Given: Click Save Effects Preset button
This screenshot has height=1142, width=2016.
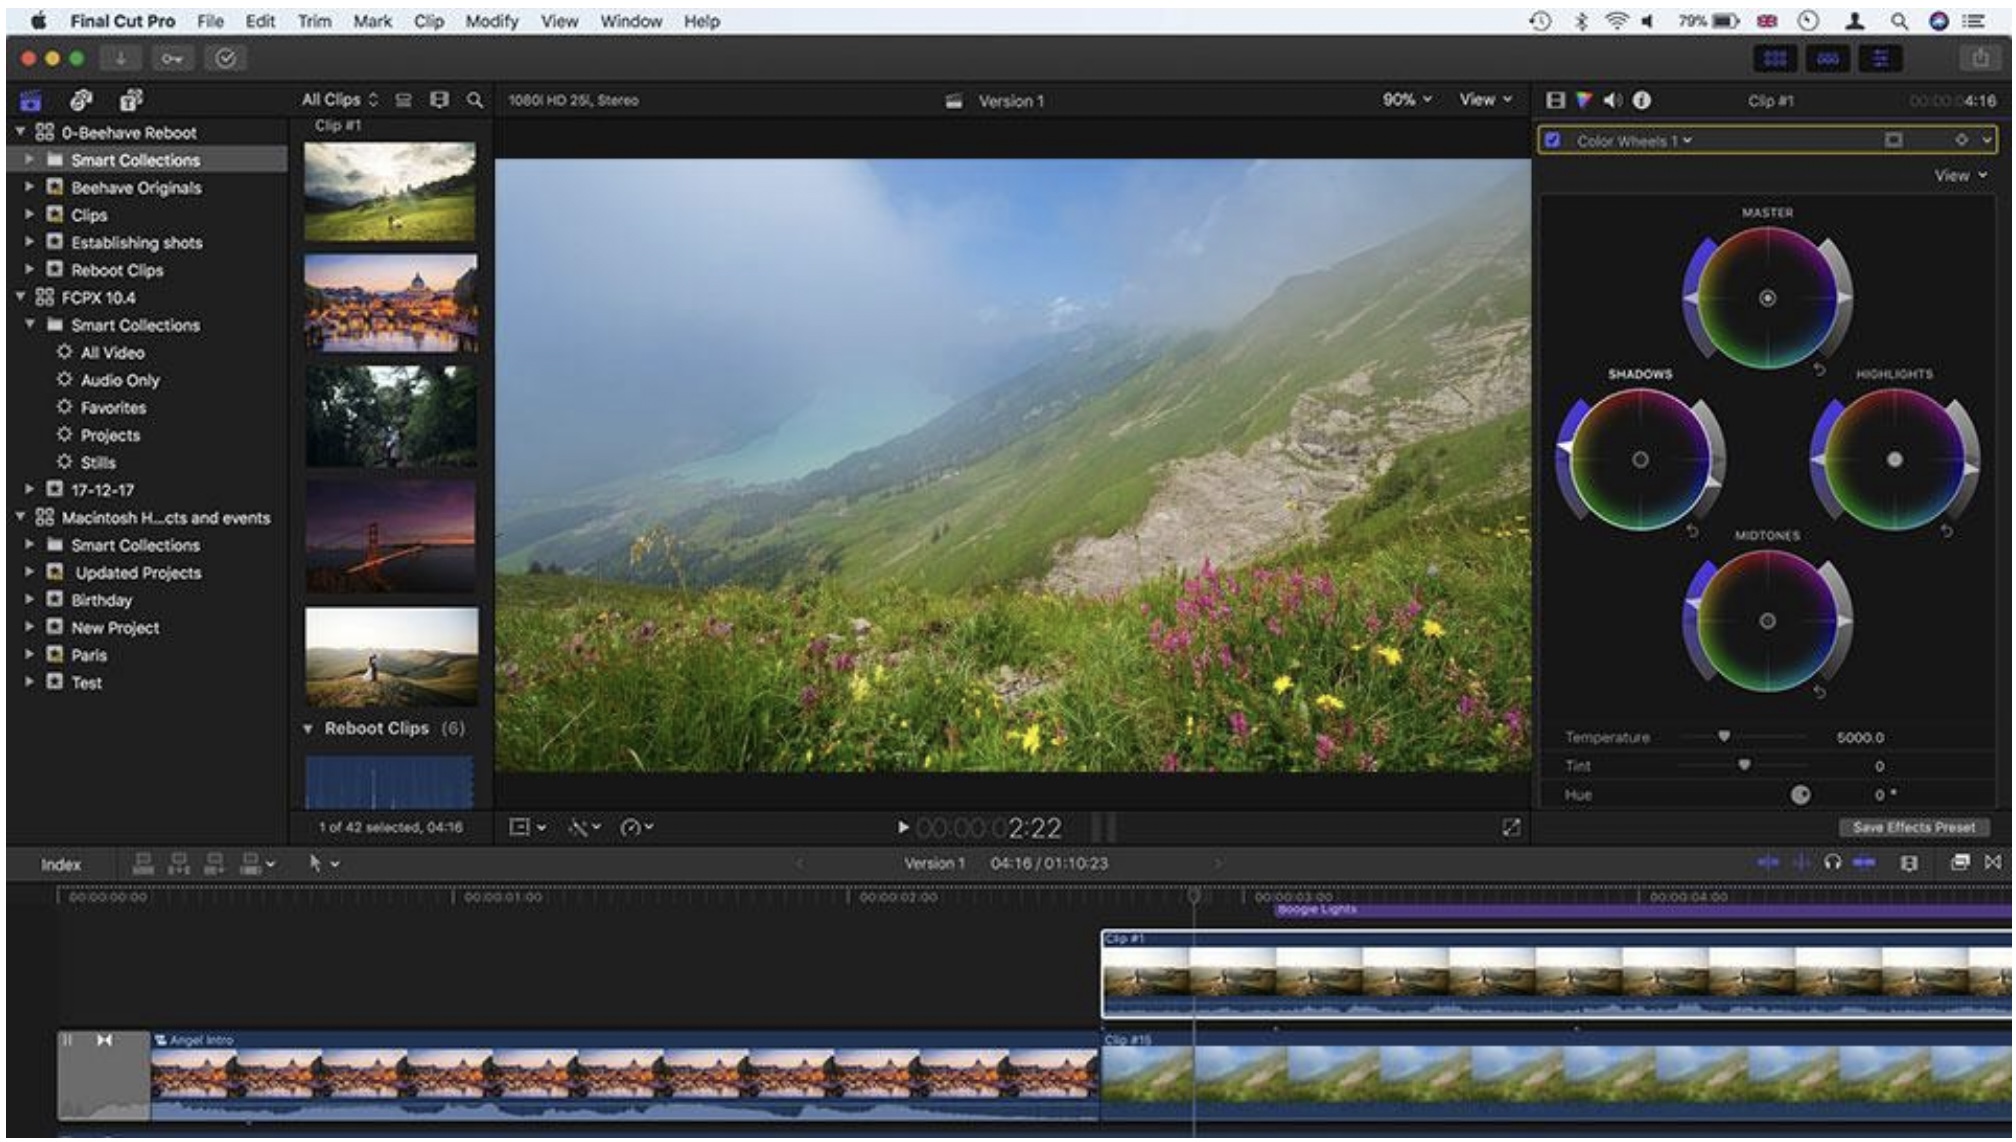Looking at the screenshot, I should tap(1913, 827).
